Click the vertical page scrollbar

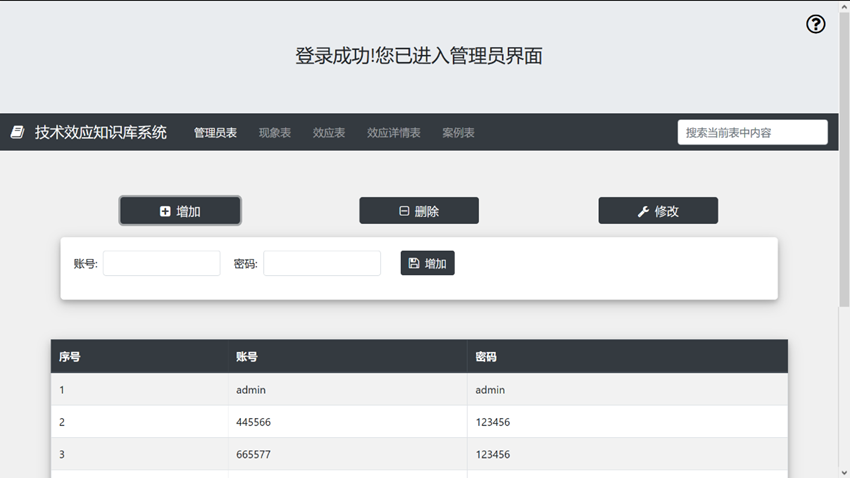pyautogui.click(x=844, y=159)
